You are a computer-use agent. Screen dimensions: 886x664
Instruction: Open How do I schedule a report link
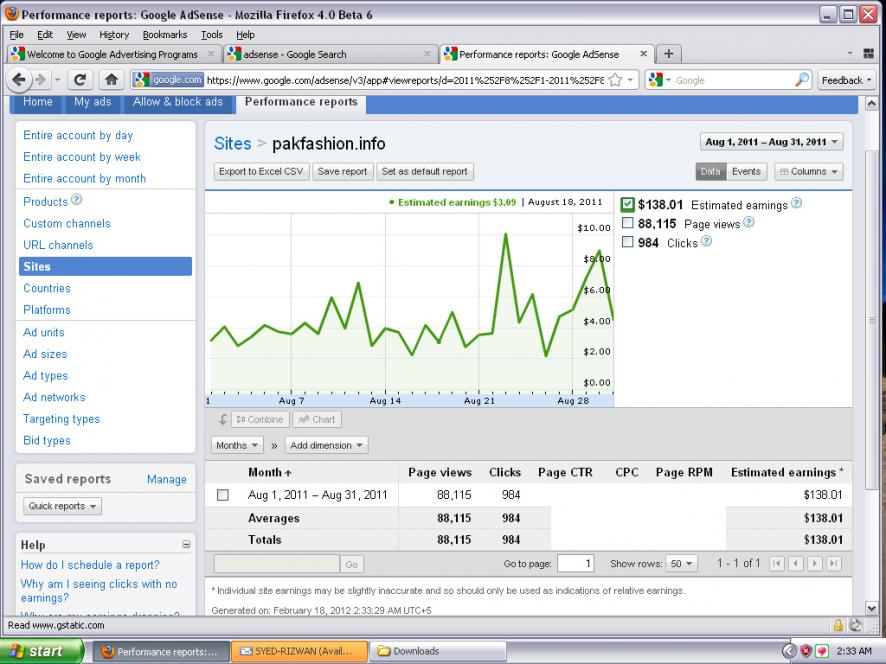click(90, 565)
